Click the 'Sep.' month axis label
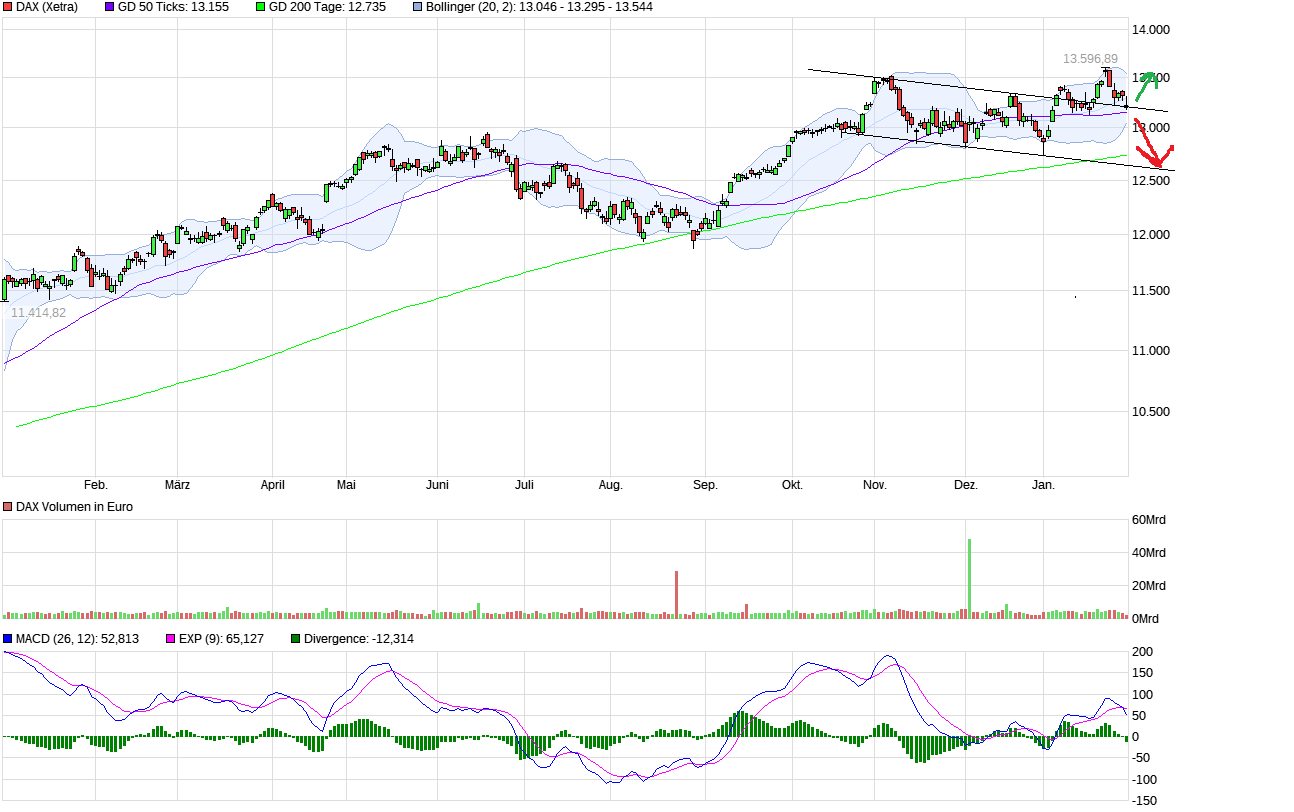The image size is (1294, 812). click(705, 485)
